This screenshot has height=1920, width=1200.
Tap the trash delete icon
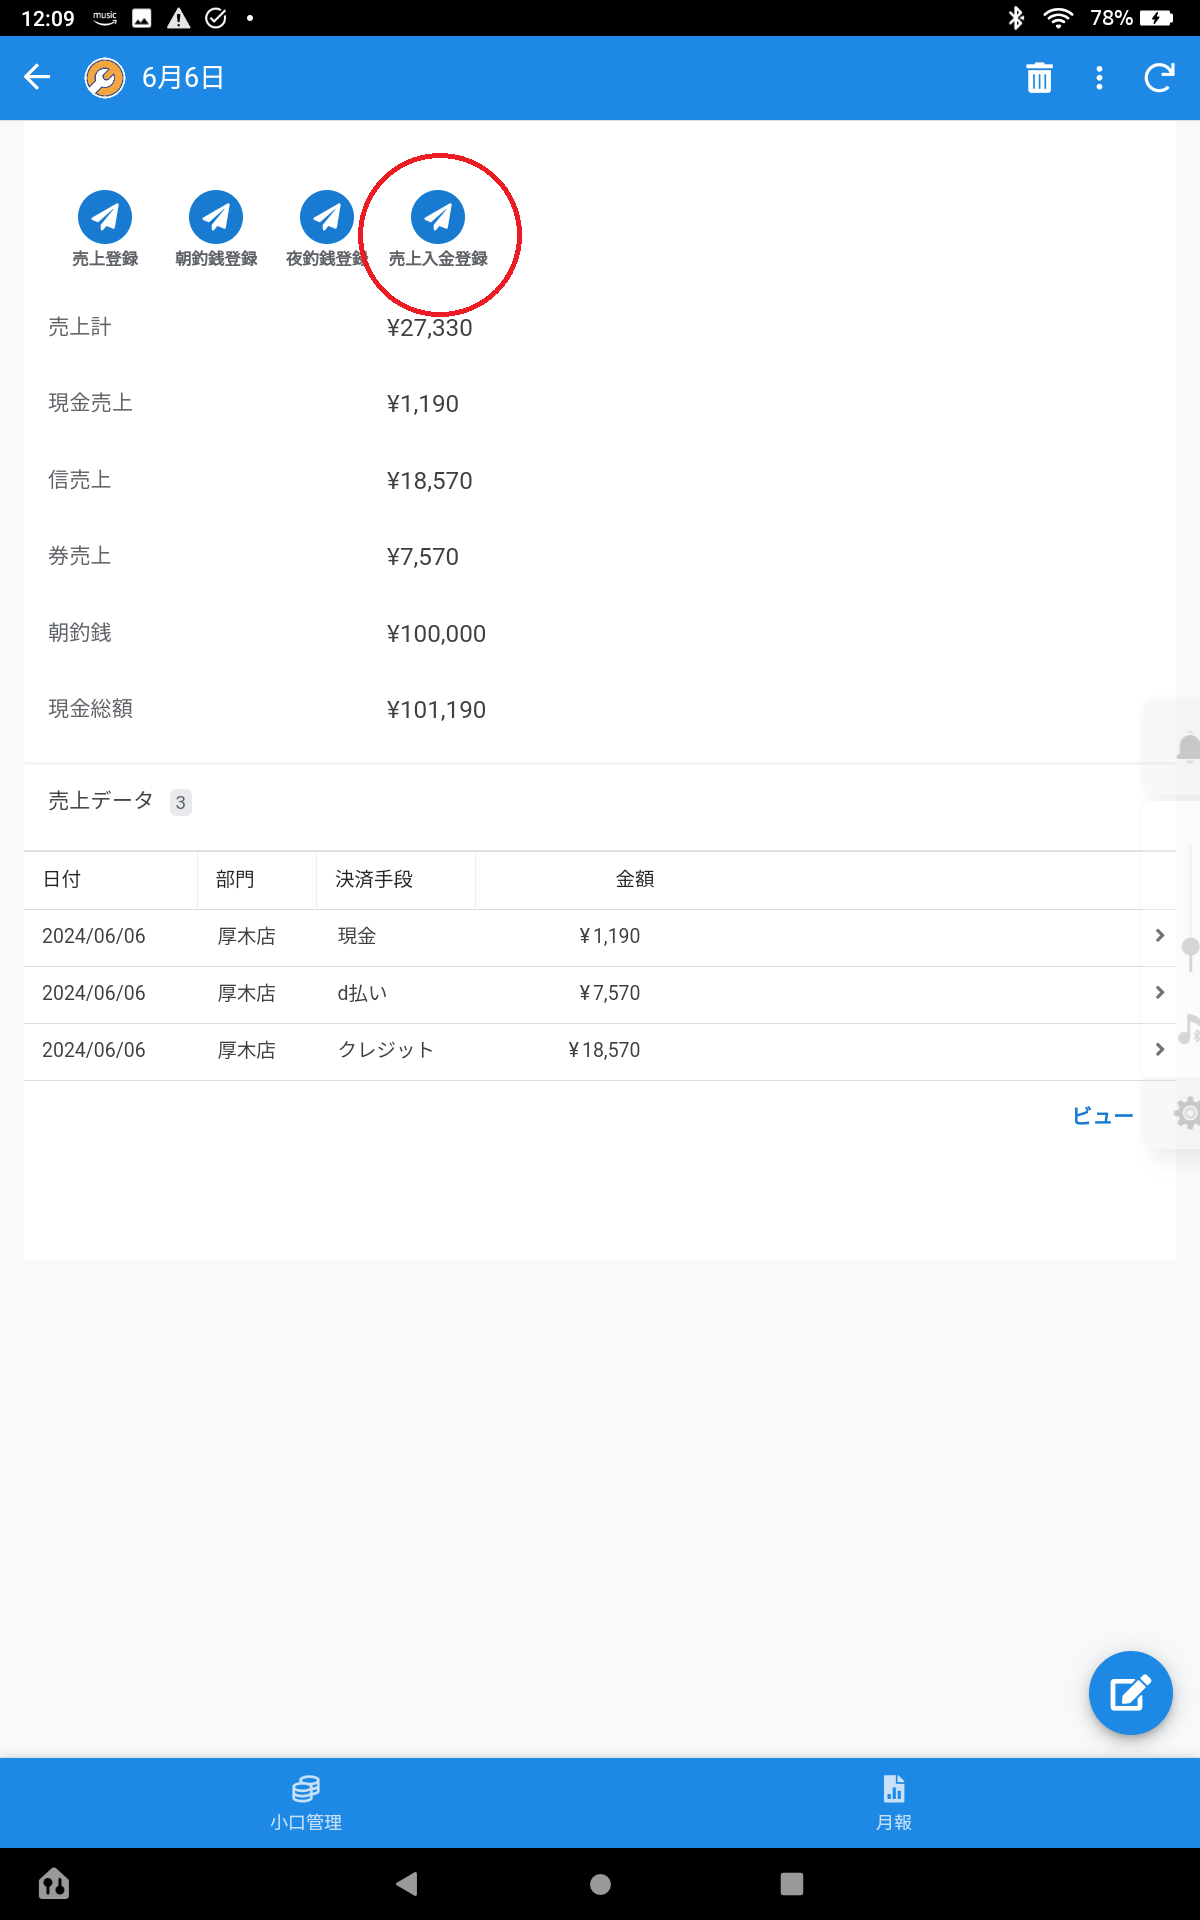click(1039, 78)
